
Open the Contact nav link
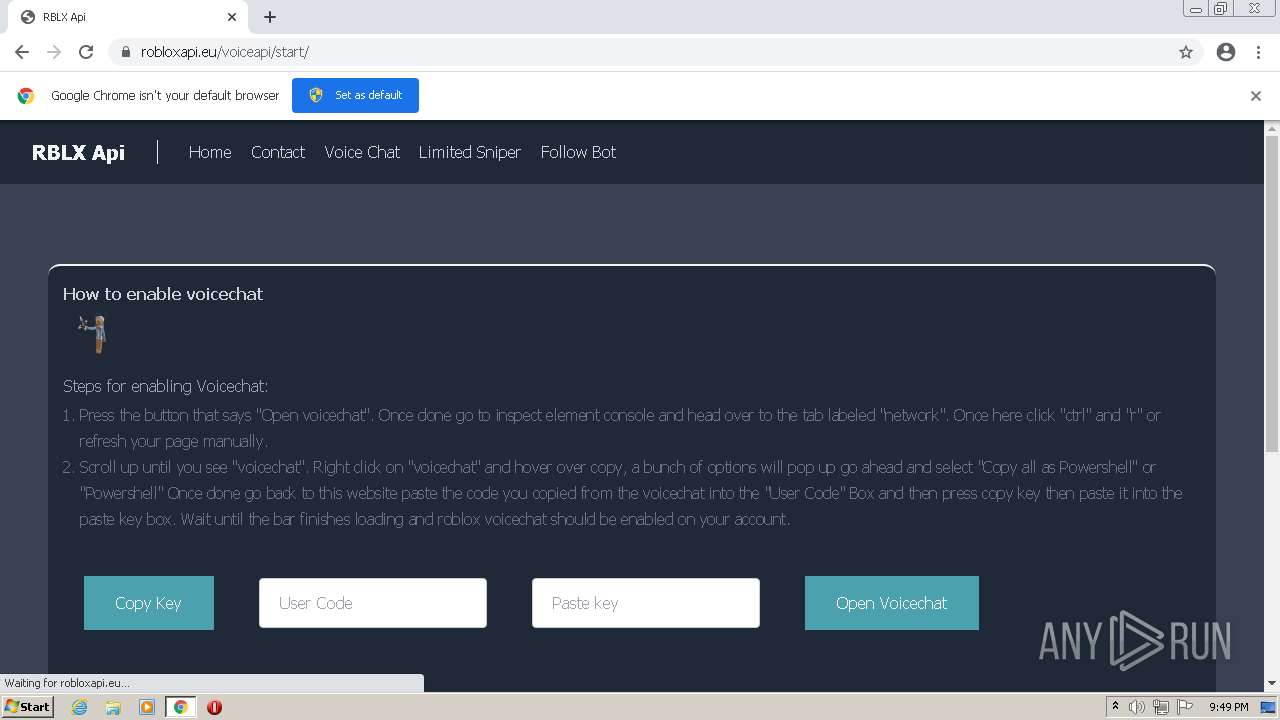(x=278, y=152)
